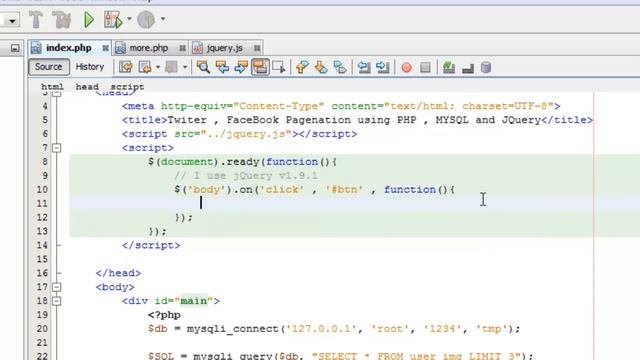Click the green Comment icon in editor toolbar
640x360 pixels.
pos(449,67)
